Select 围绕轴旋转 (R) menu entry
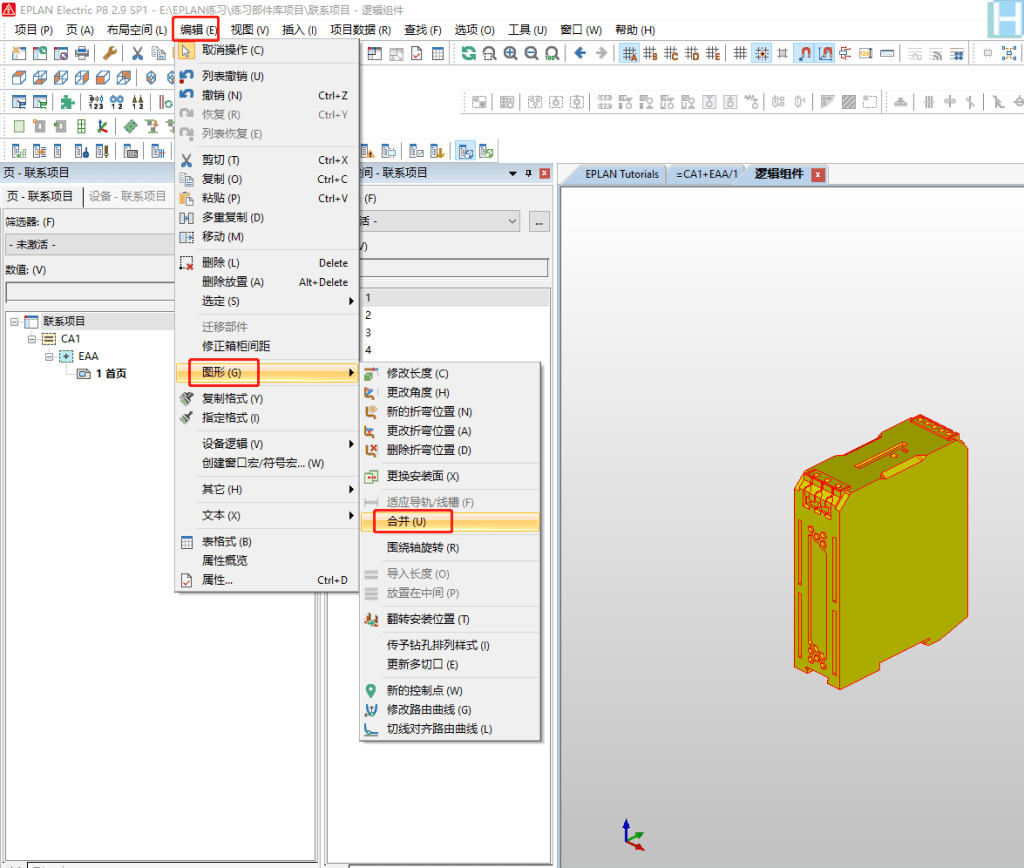The height and width of the screenshot is (868, 1024). [422, 548]
